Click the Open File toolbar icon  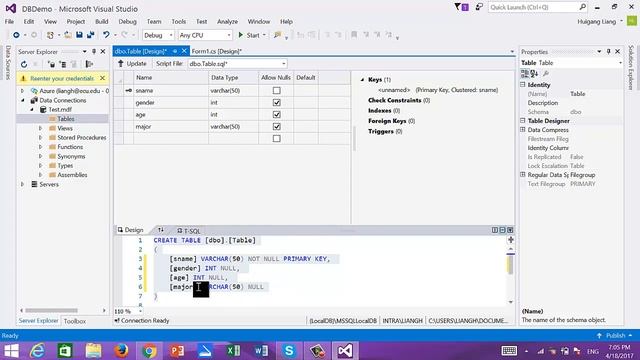coord(68,35)
